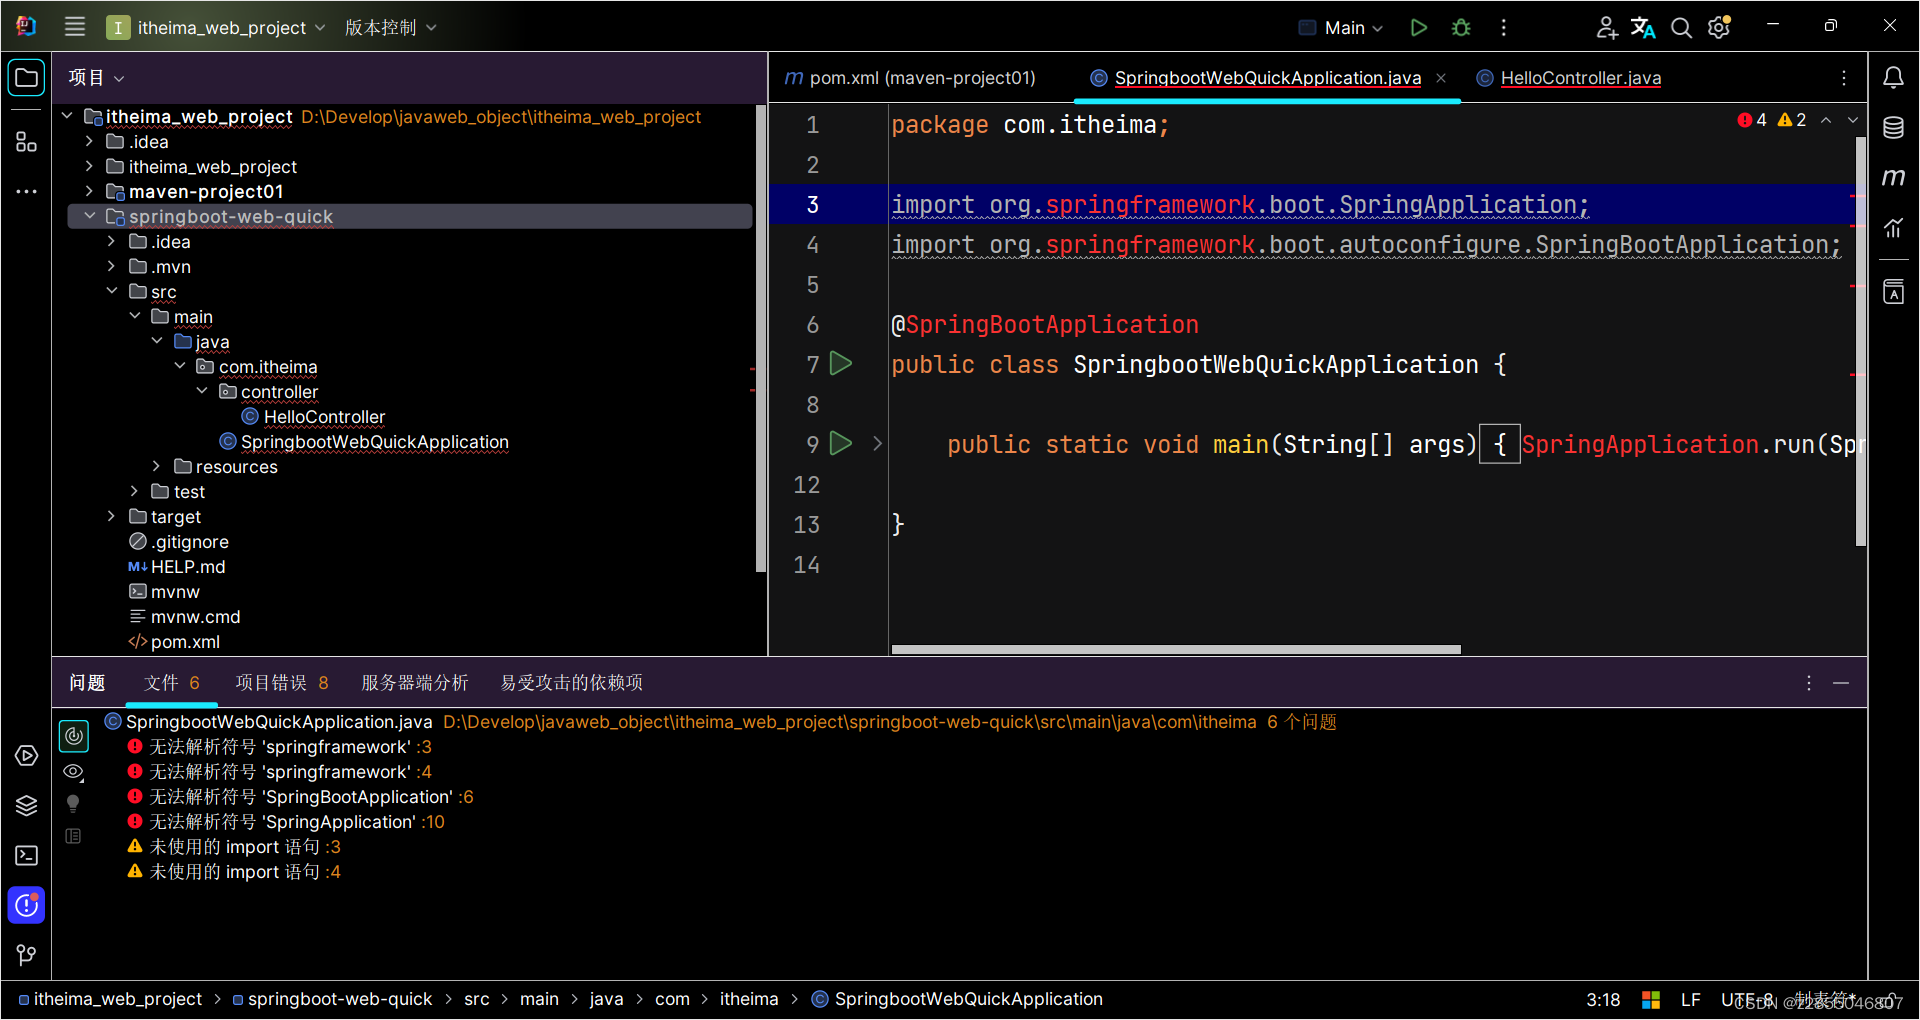
Task: Open the Database tool window
Action: click(1894, 127)
